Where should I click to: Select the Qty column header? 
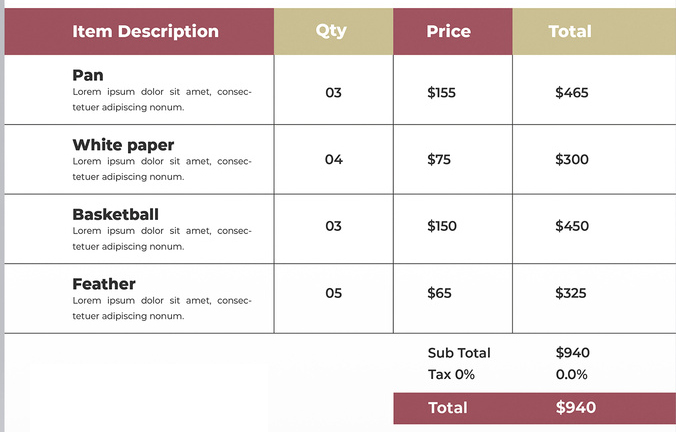point(331,30)
